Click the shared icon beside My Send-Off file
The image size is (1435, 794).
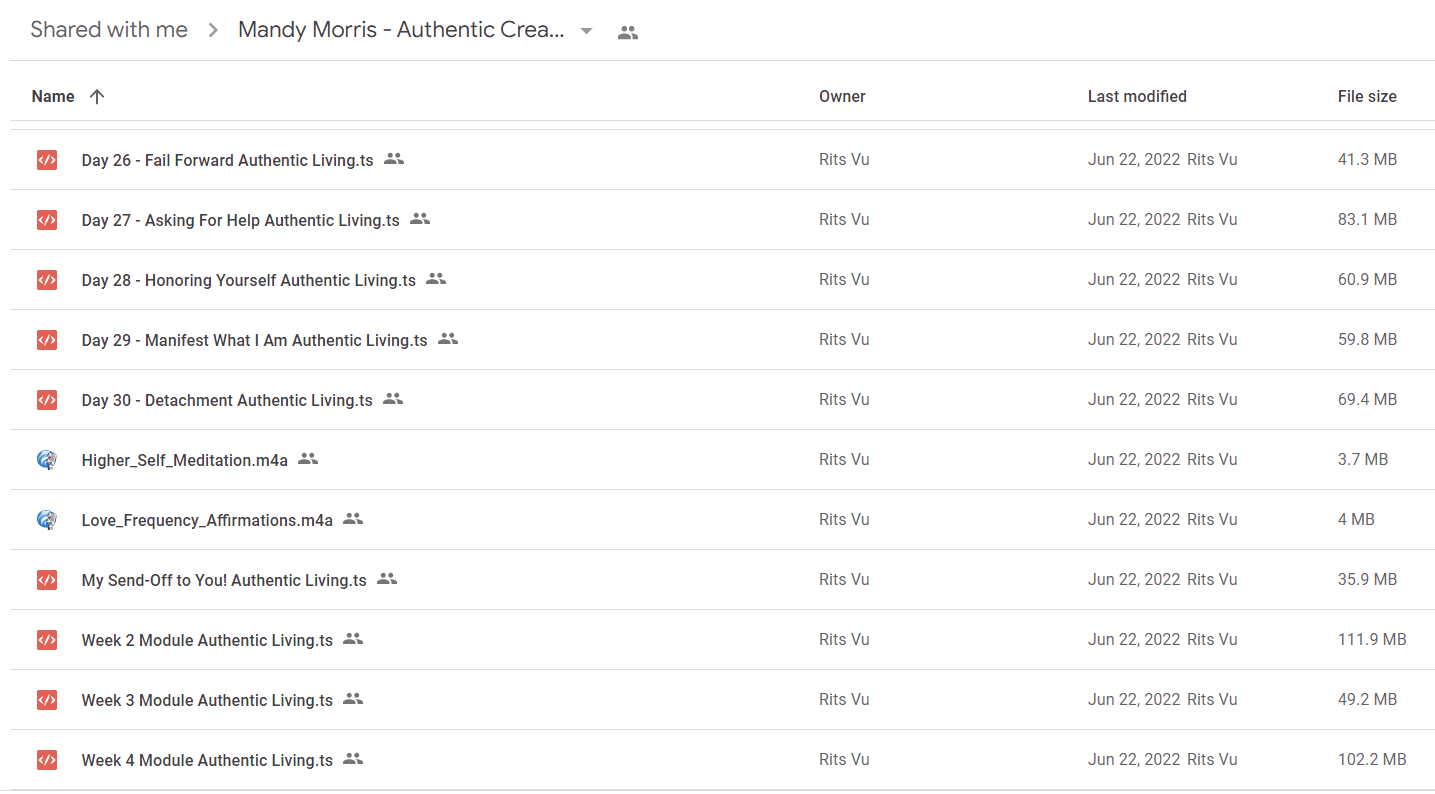pos(387,579)
